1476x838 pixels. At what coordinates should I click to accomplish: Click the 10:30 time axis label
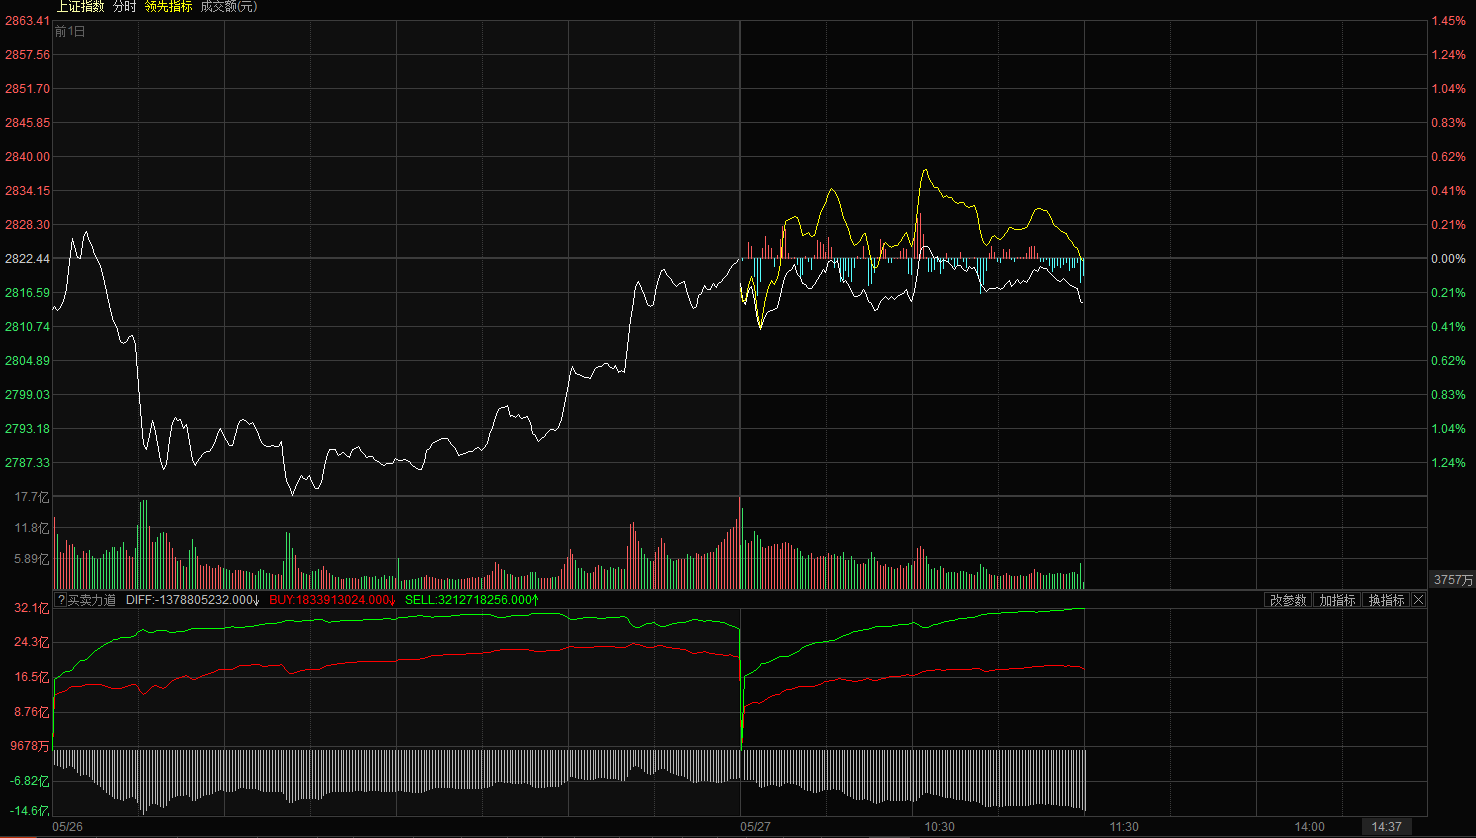coord(939,827)
